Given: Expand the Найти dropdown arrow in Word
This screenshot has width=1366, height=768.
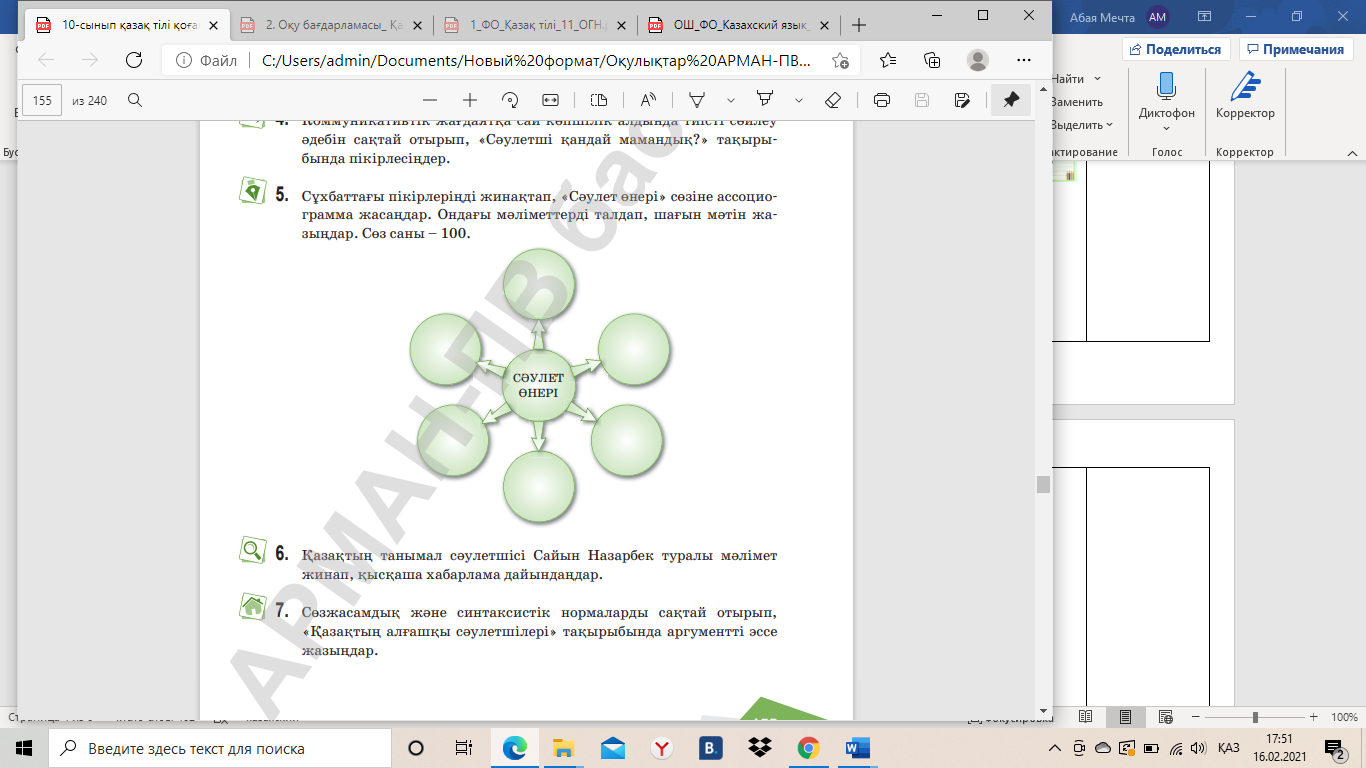Looking at the screenshot, I should click(1097, 79).
